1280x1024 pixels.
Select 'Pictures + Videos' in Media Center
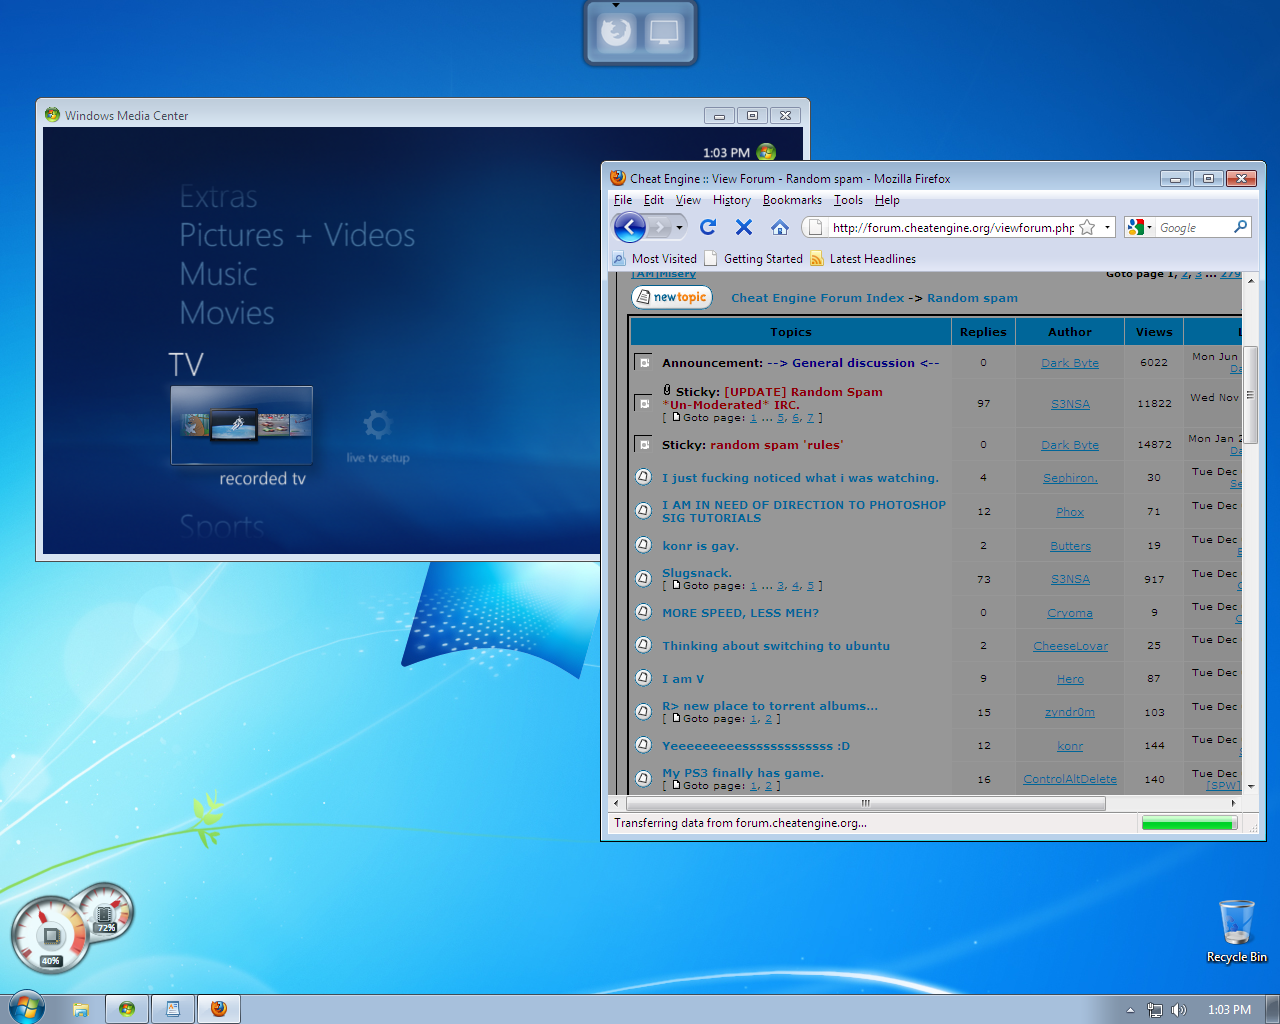[297, 235]
